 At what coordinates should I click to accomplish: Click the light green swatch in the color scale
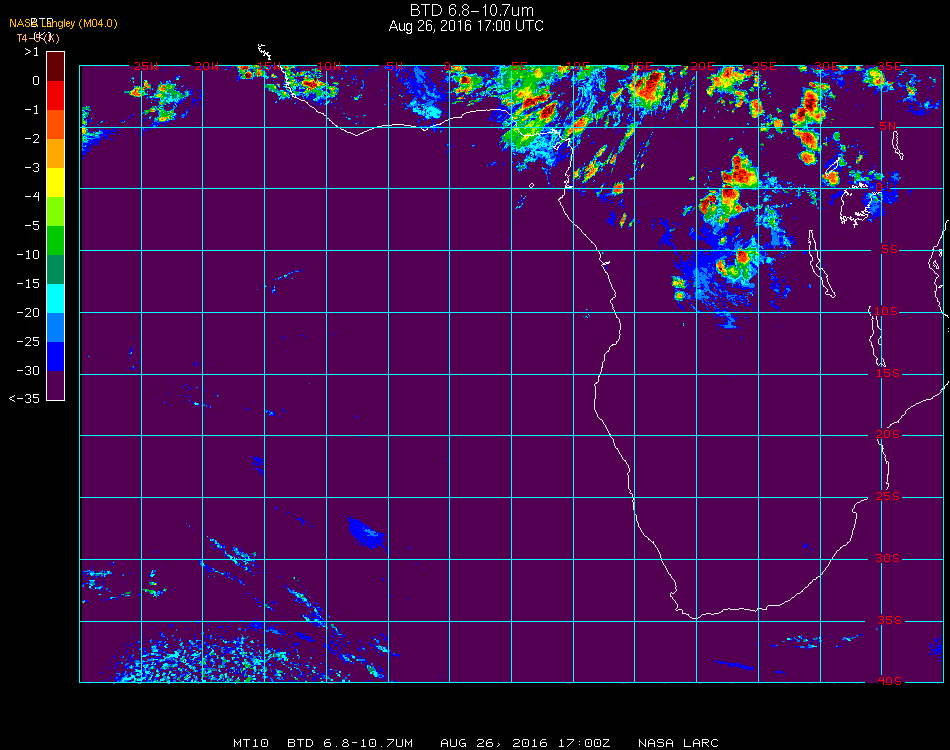pyautogui.click(x=55, y=211)
